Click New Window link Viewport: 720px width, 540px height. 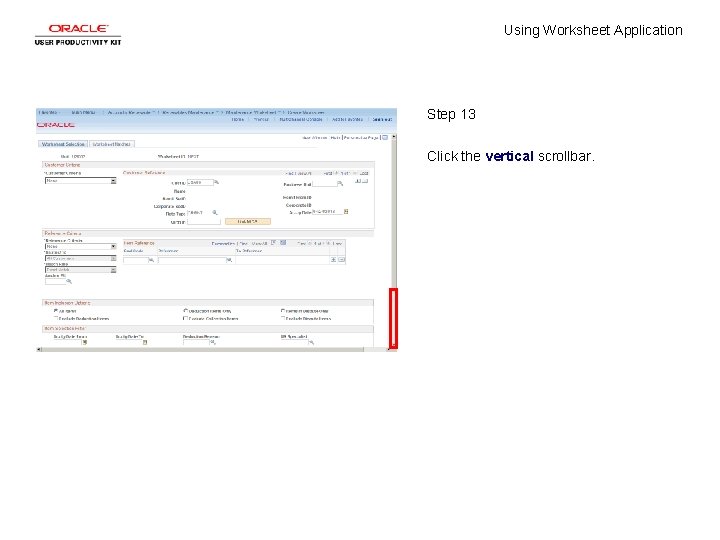[x=314, y=138]
